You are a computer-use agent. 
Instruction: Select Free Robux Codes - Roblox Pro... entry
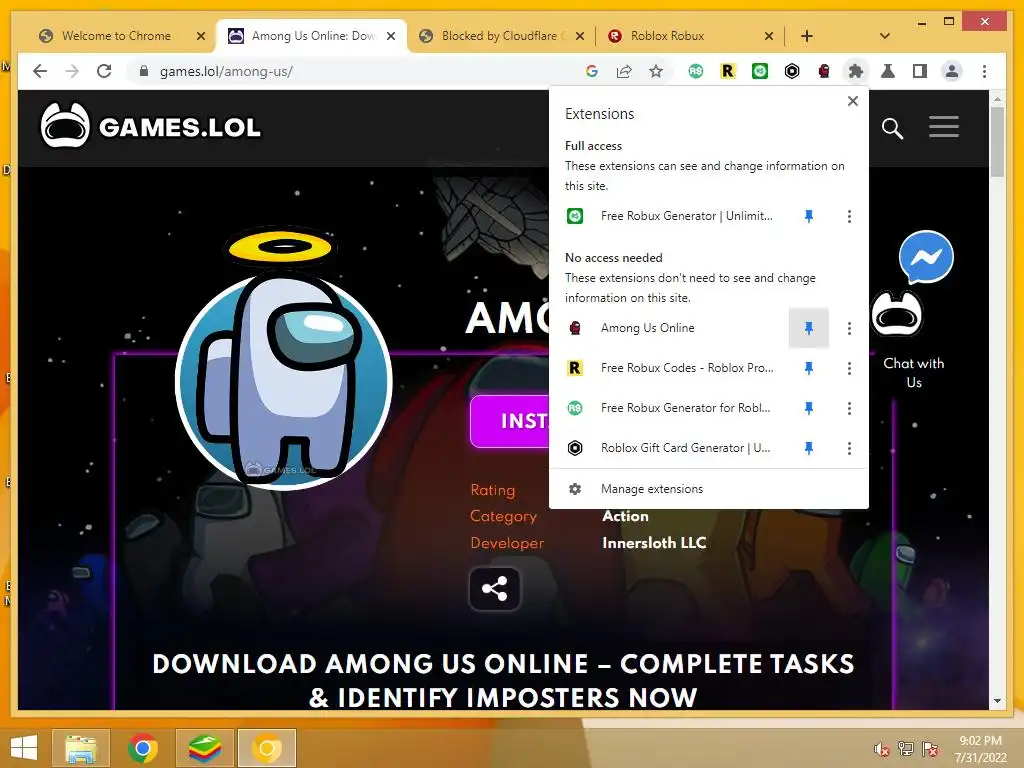click(x=669, y=368)
